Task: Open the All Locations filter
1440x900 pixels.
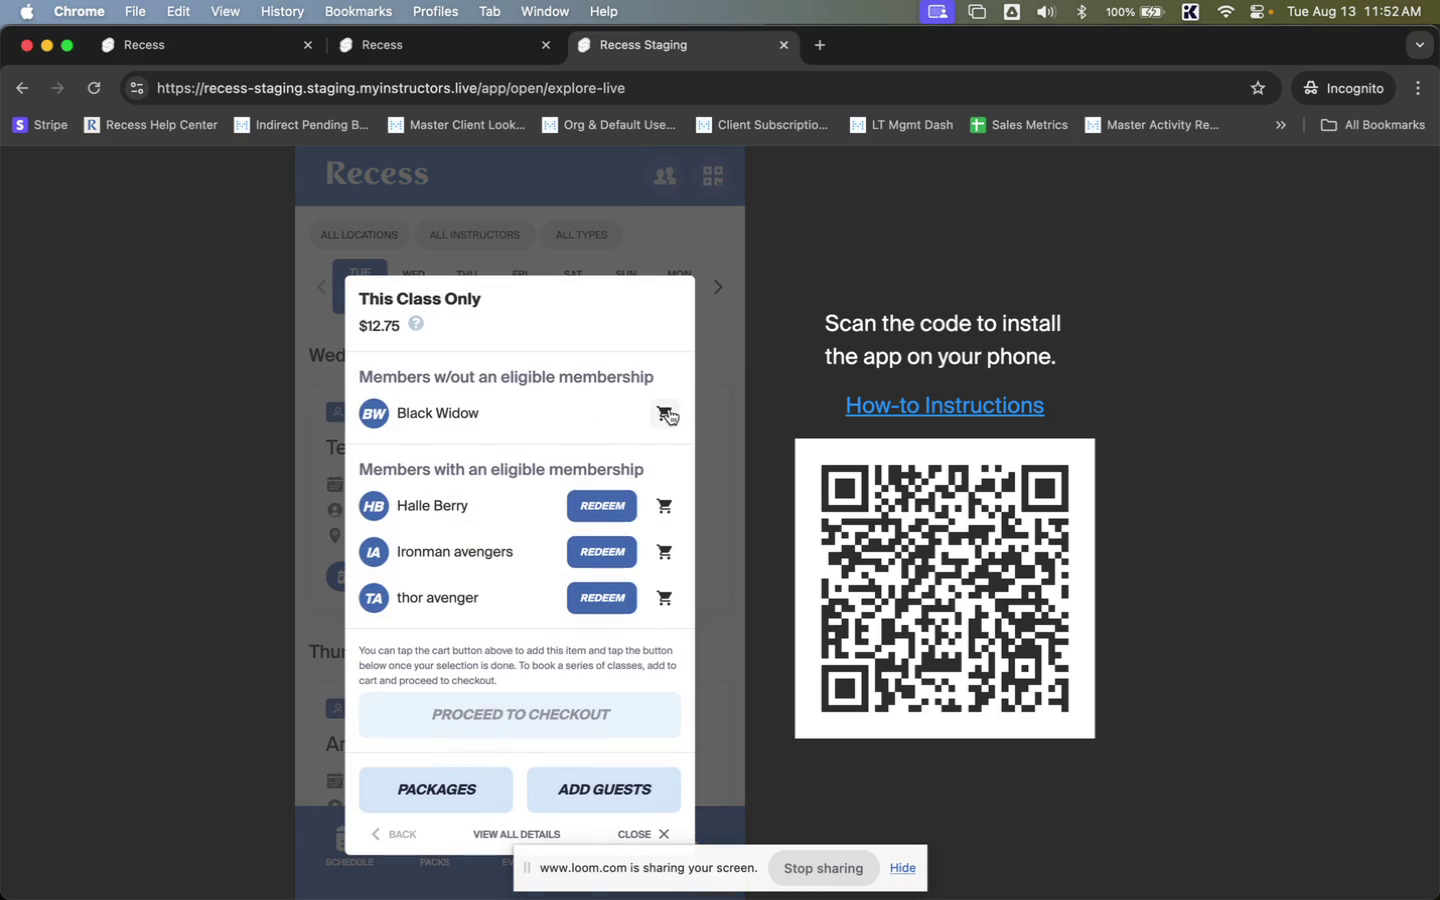Action: 359,235
